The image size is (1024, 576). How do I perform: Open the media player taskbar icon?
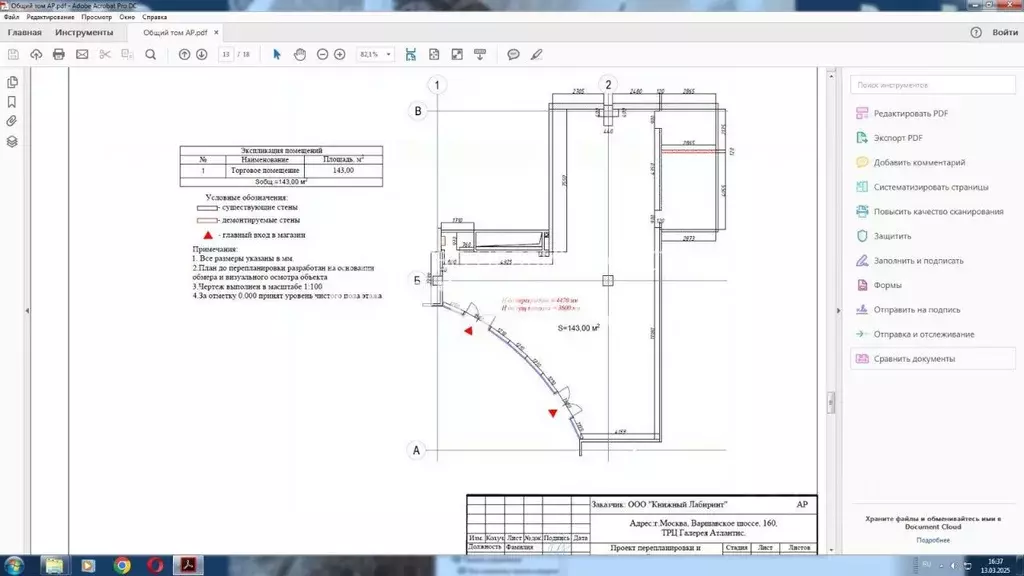pyautogui.click(x=88, y=565)
